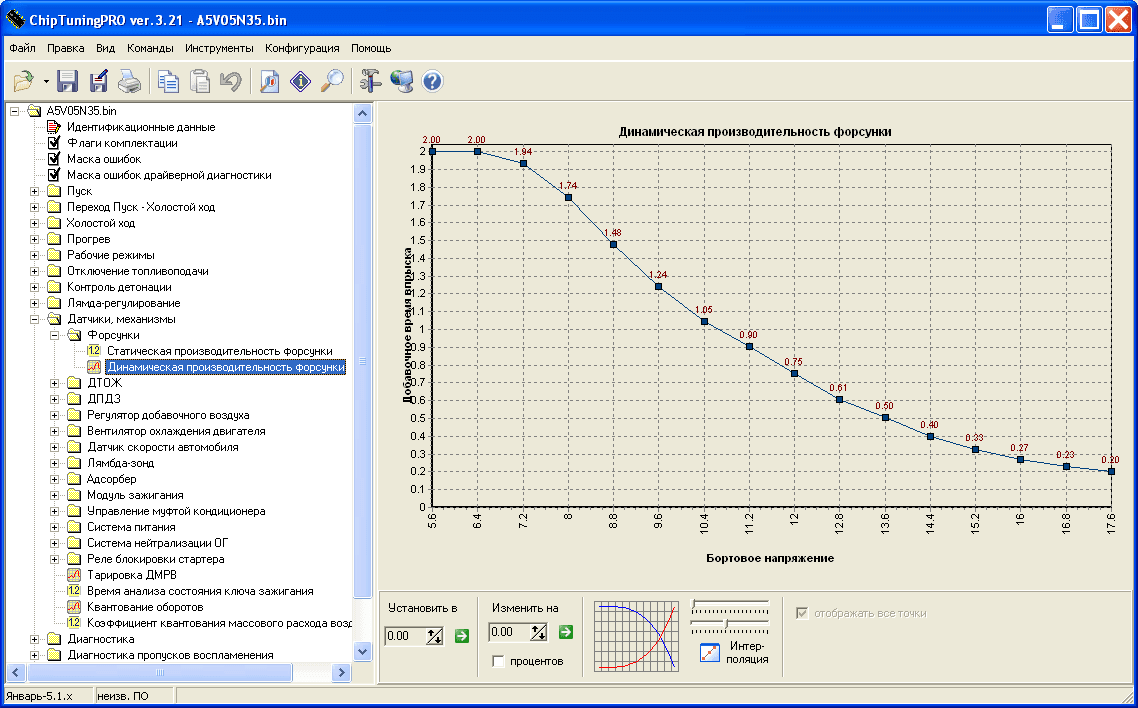Open the Файл menu

click(x=22, y=49)
